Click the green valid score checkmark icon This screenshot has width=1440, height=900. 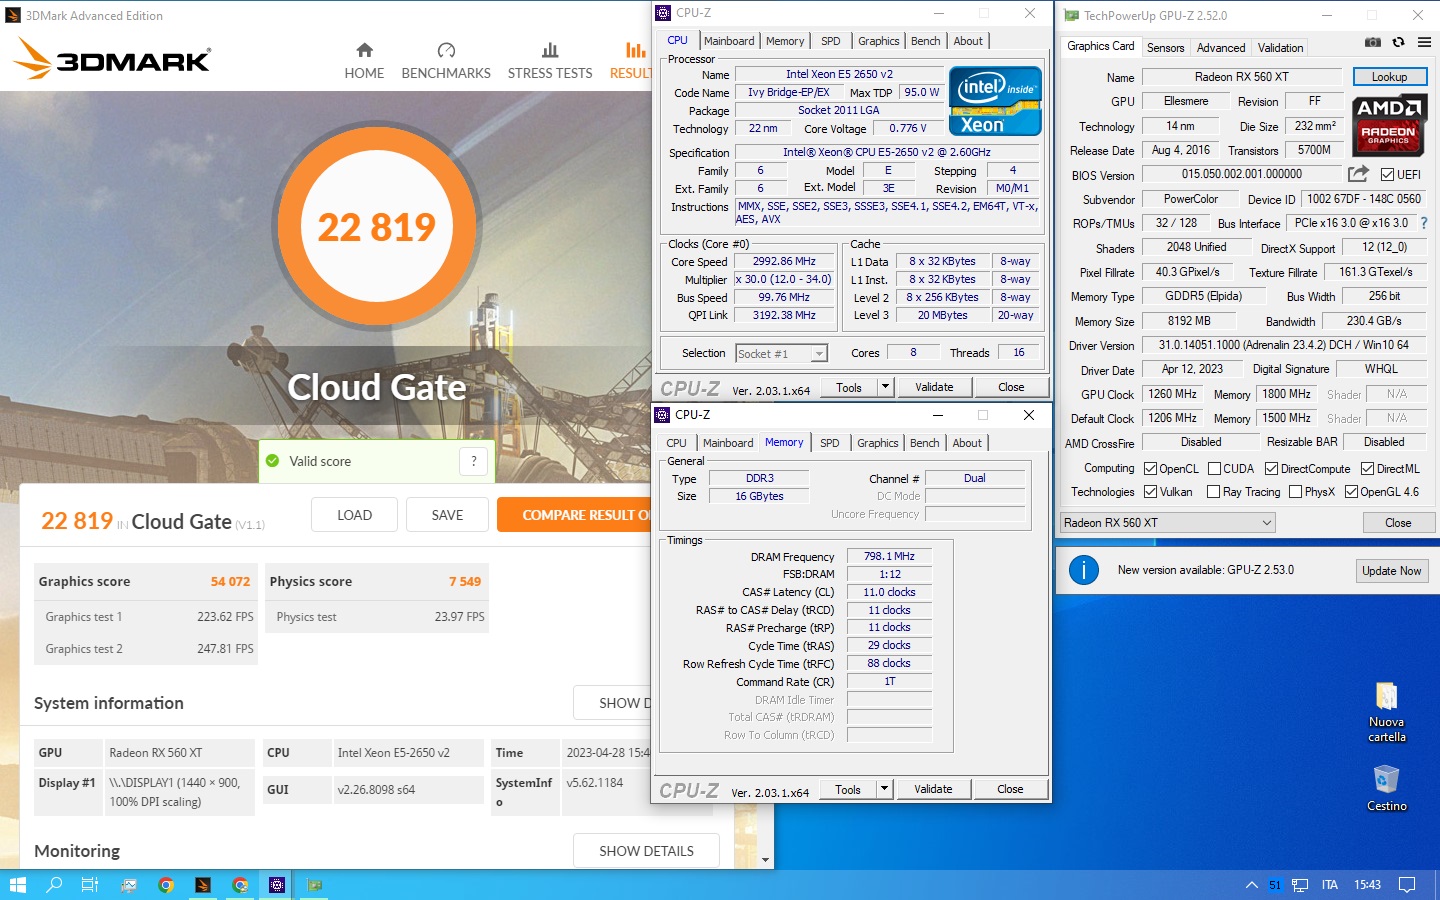(272, 461)
